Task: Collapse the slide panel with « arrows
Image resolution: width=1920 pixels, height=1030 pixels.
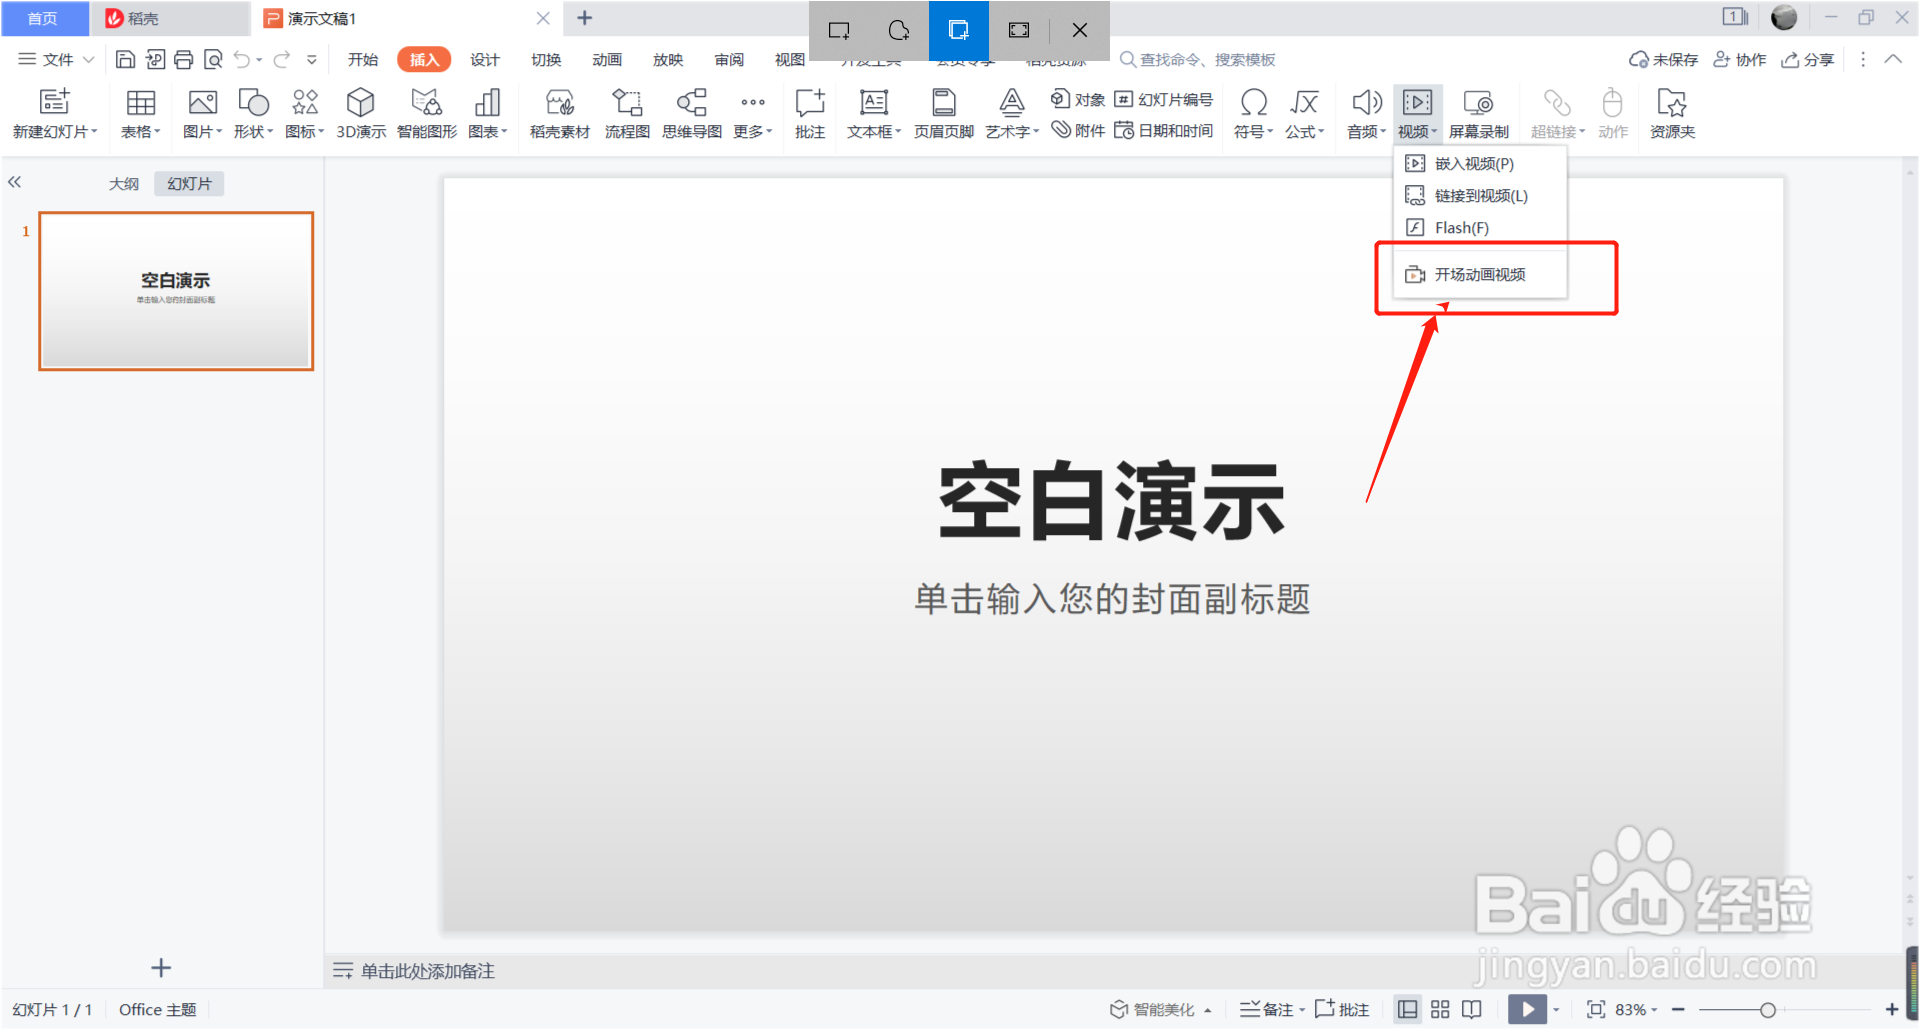Action: click(14, 182)
